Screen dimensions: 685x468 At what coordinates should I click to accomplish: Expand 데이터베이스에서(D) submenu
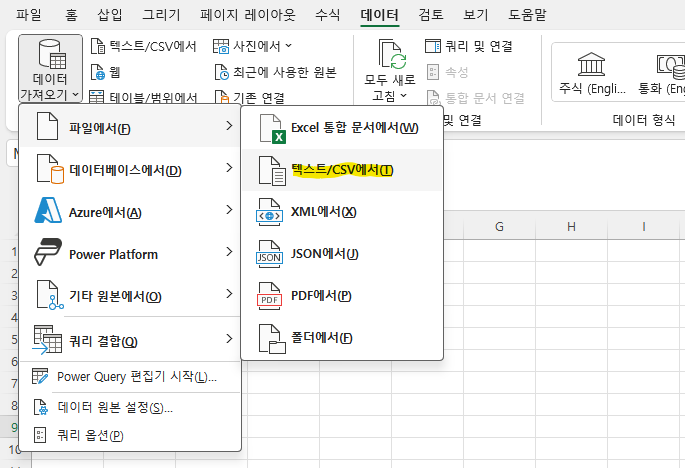tap(130, 169)
